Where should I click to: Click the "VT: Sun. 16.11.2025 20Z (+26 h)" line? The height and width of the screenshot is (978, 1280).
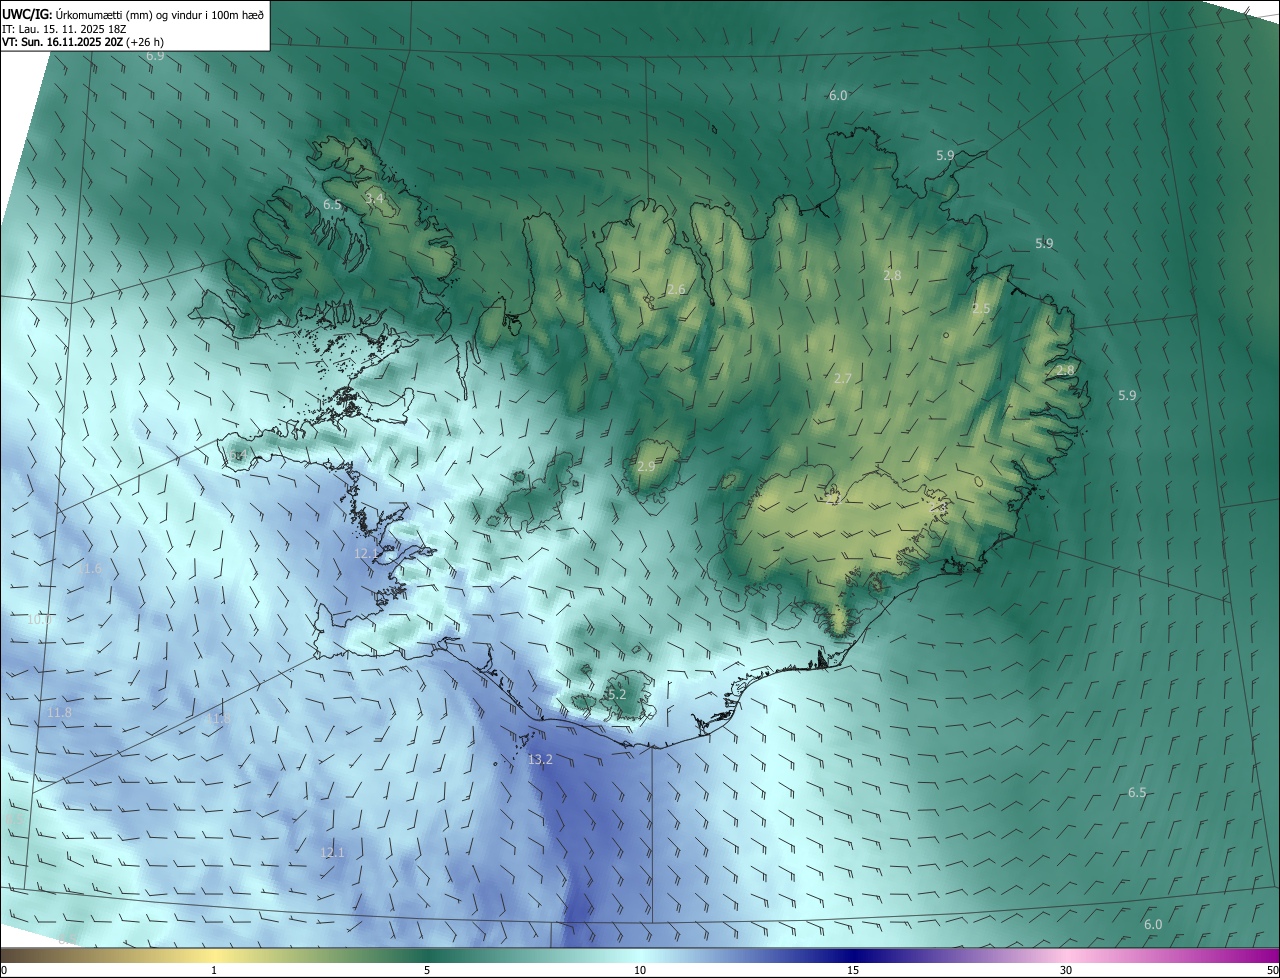coord(83,42)
